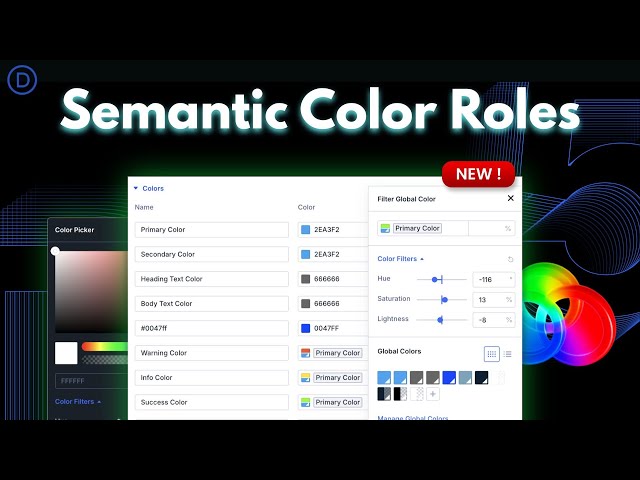Click the Lightness slider handle
The height and width of the screenshot is (480, 640).
pos(440,320)
